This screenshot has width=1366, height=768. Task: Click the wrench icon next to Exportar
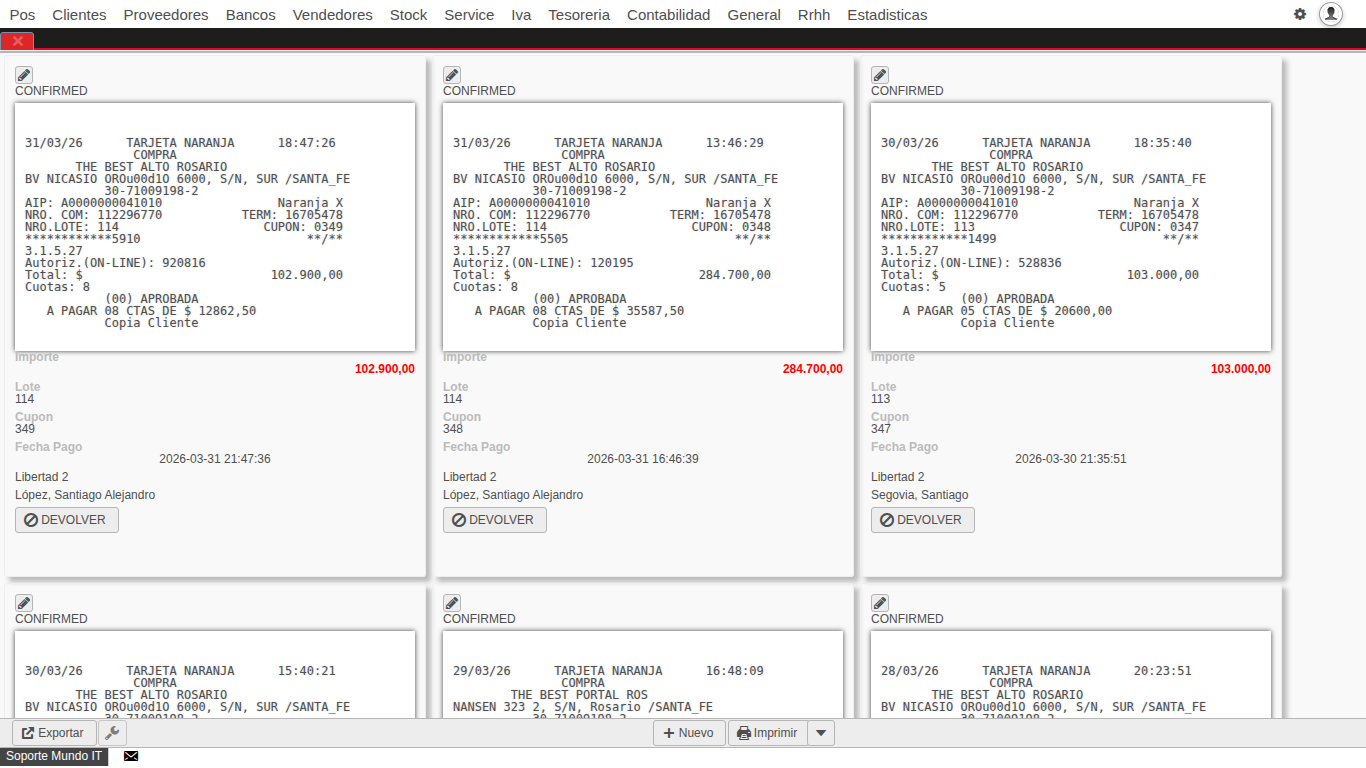112,732
